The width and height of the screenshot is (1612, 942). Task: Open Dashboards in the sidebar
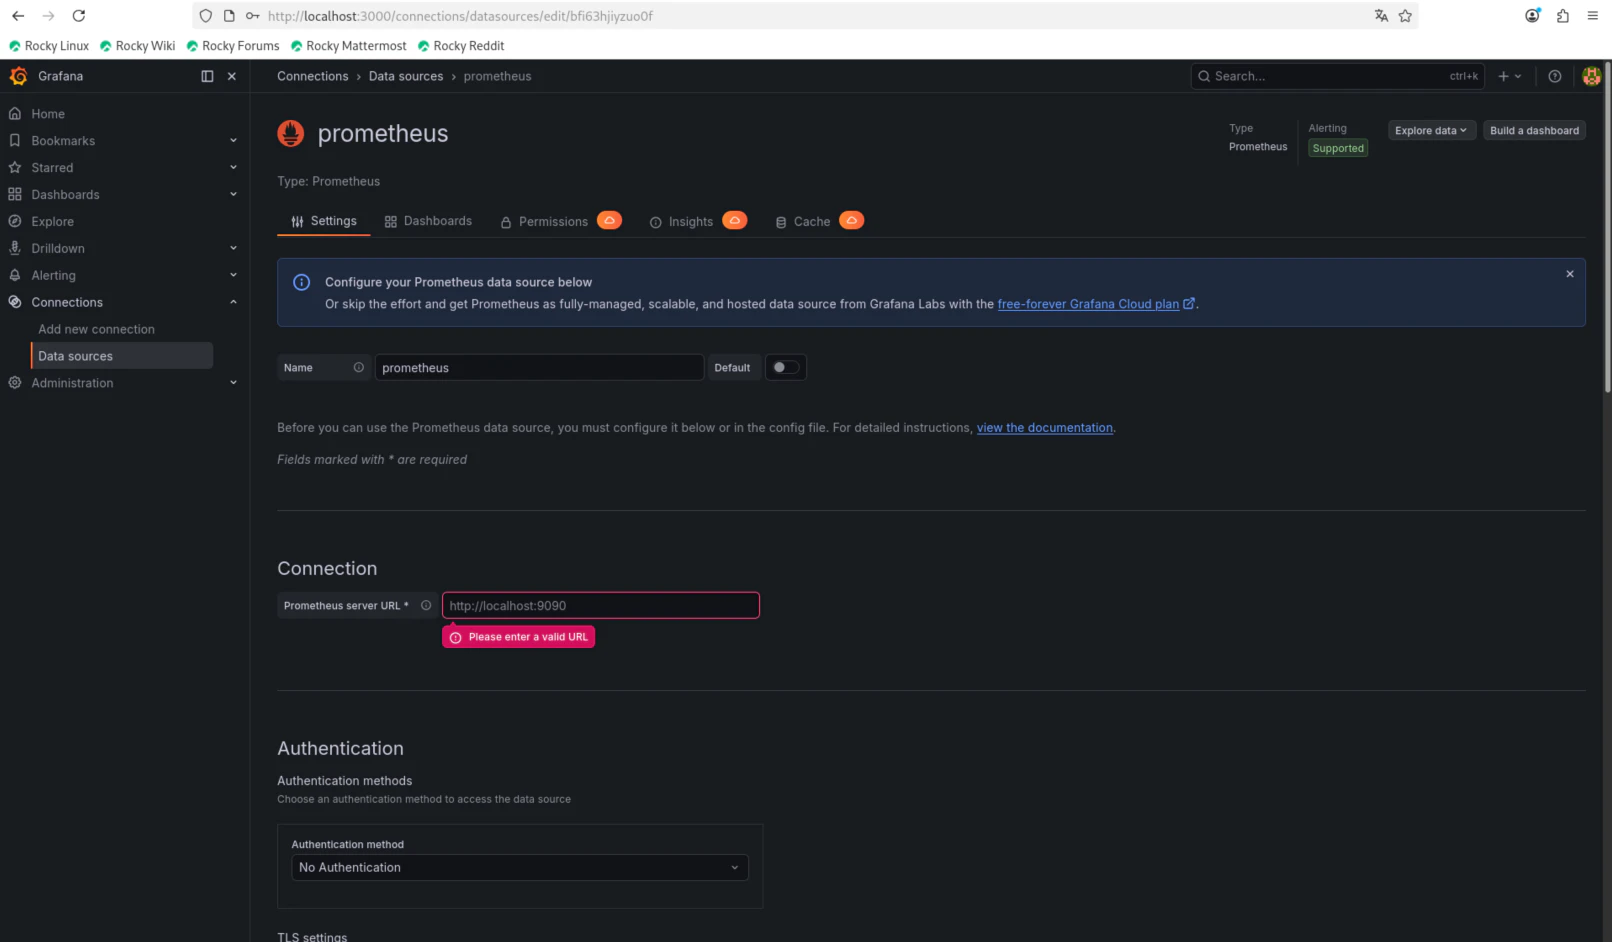(65, 195)
